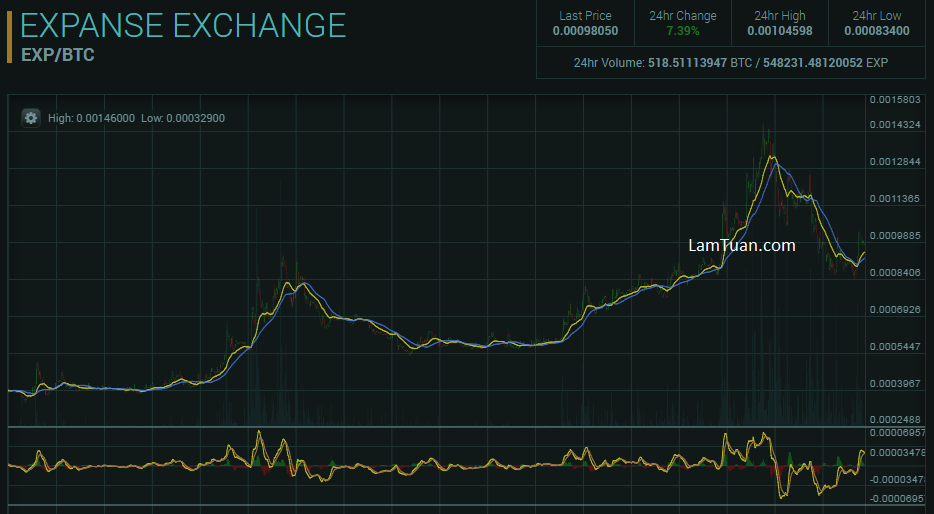Open chart settings gear icon

tap(31, 118)
